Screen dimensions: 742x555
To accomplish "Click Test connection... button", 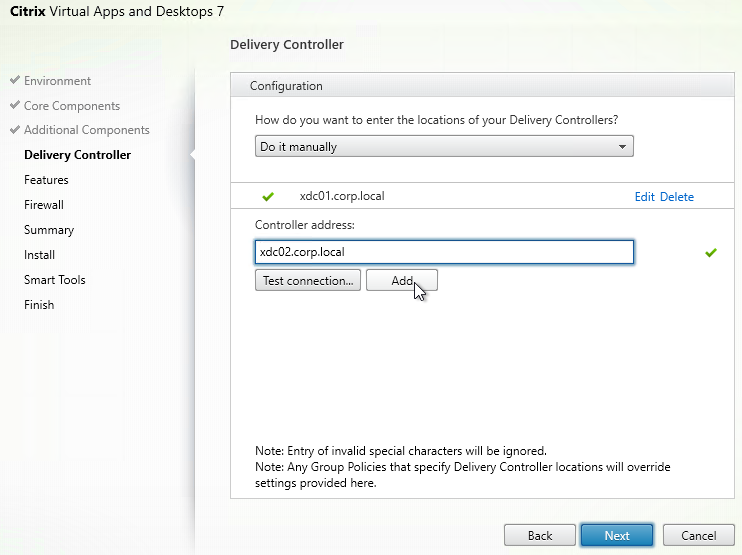I will point(308,281).
